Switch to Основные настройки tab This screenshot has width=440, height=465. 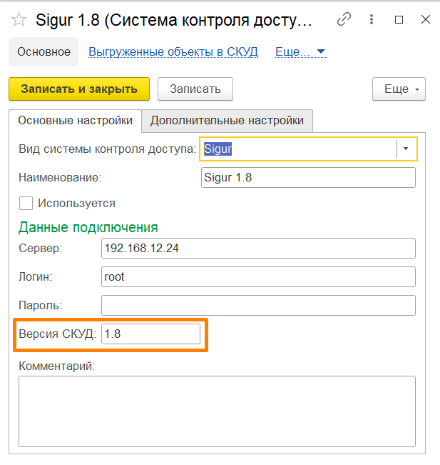click(75, 120)
